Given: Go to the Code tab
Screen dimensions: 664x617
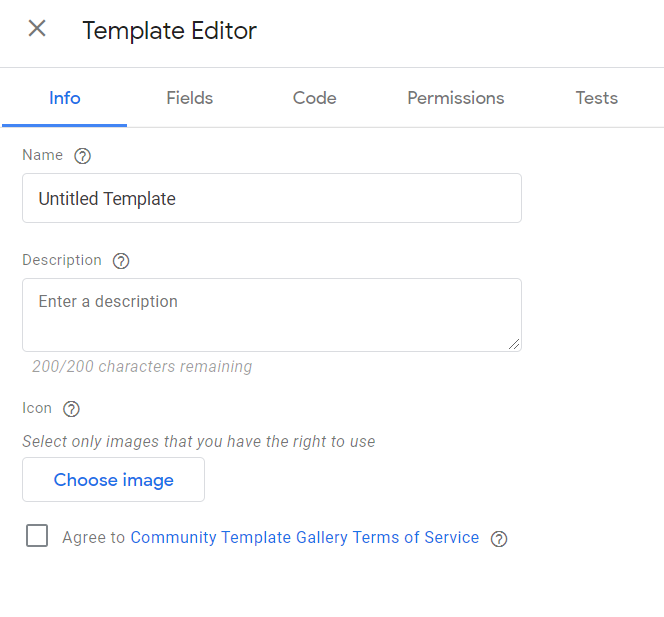Looking at the screenshot, I should [x=314, y=98].
